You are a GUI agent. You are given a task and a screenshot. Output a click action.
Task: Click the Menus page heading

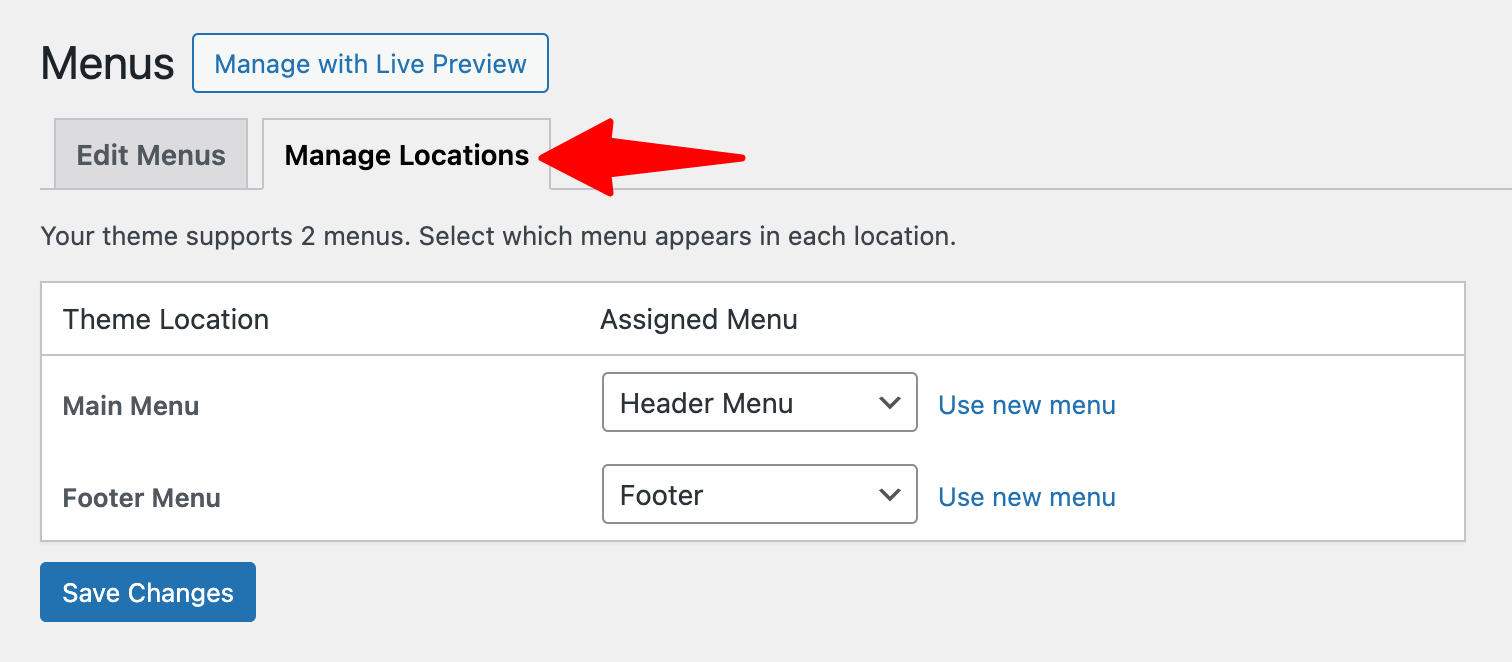coord(106,62)
